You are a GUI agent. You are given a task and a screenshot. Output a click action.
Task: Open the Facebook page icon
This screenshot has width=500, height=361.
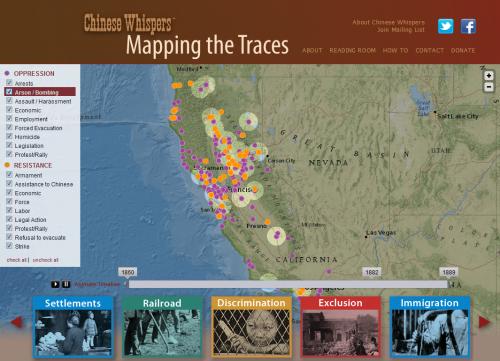coord(468,26)
